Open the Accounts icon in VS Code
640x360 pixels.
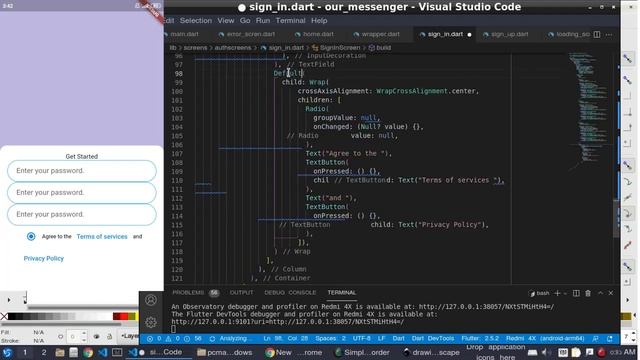pyautogui.click(x=151, y=300)
